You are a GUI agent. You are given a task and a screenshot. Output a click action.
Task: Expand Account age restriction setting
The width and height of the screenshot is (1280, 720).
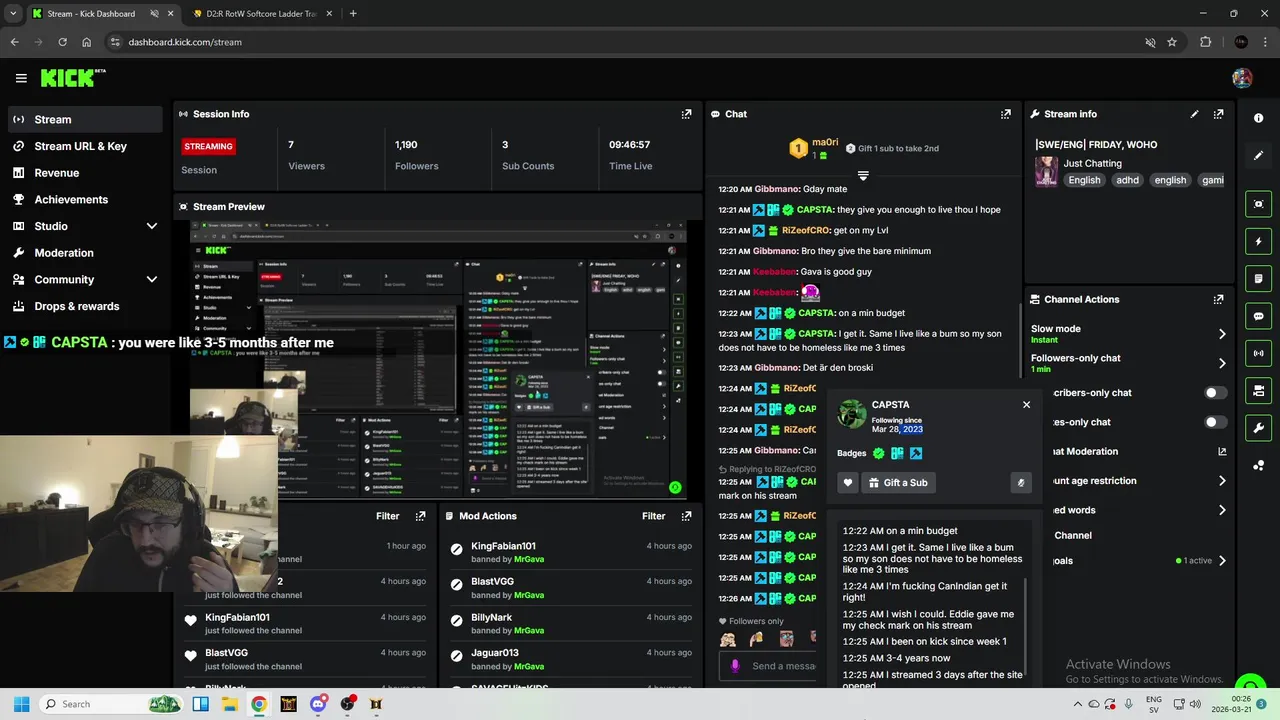1222,481
